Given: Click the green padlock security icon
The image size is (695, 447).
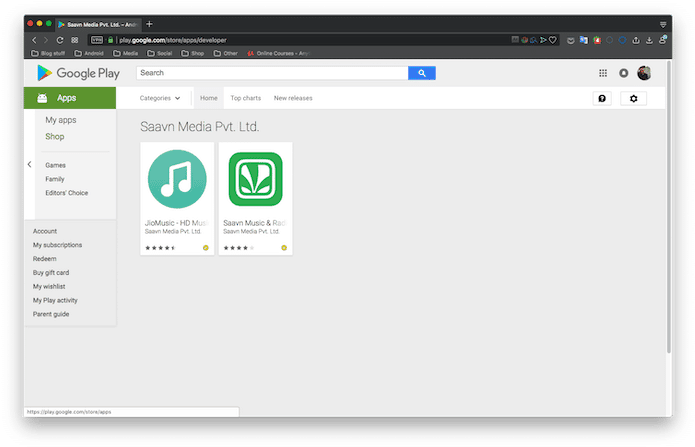Looking at the screenshot, I should pyautogui.click(x=110, y=40).
